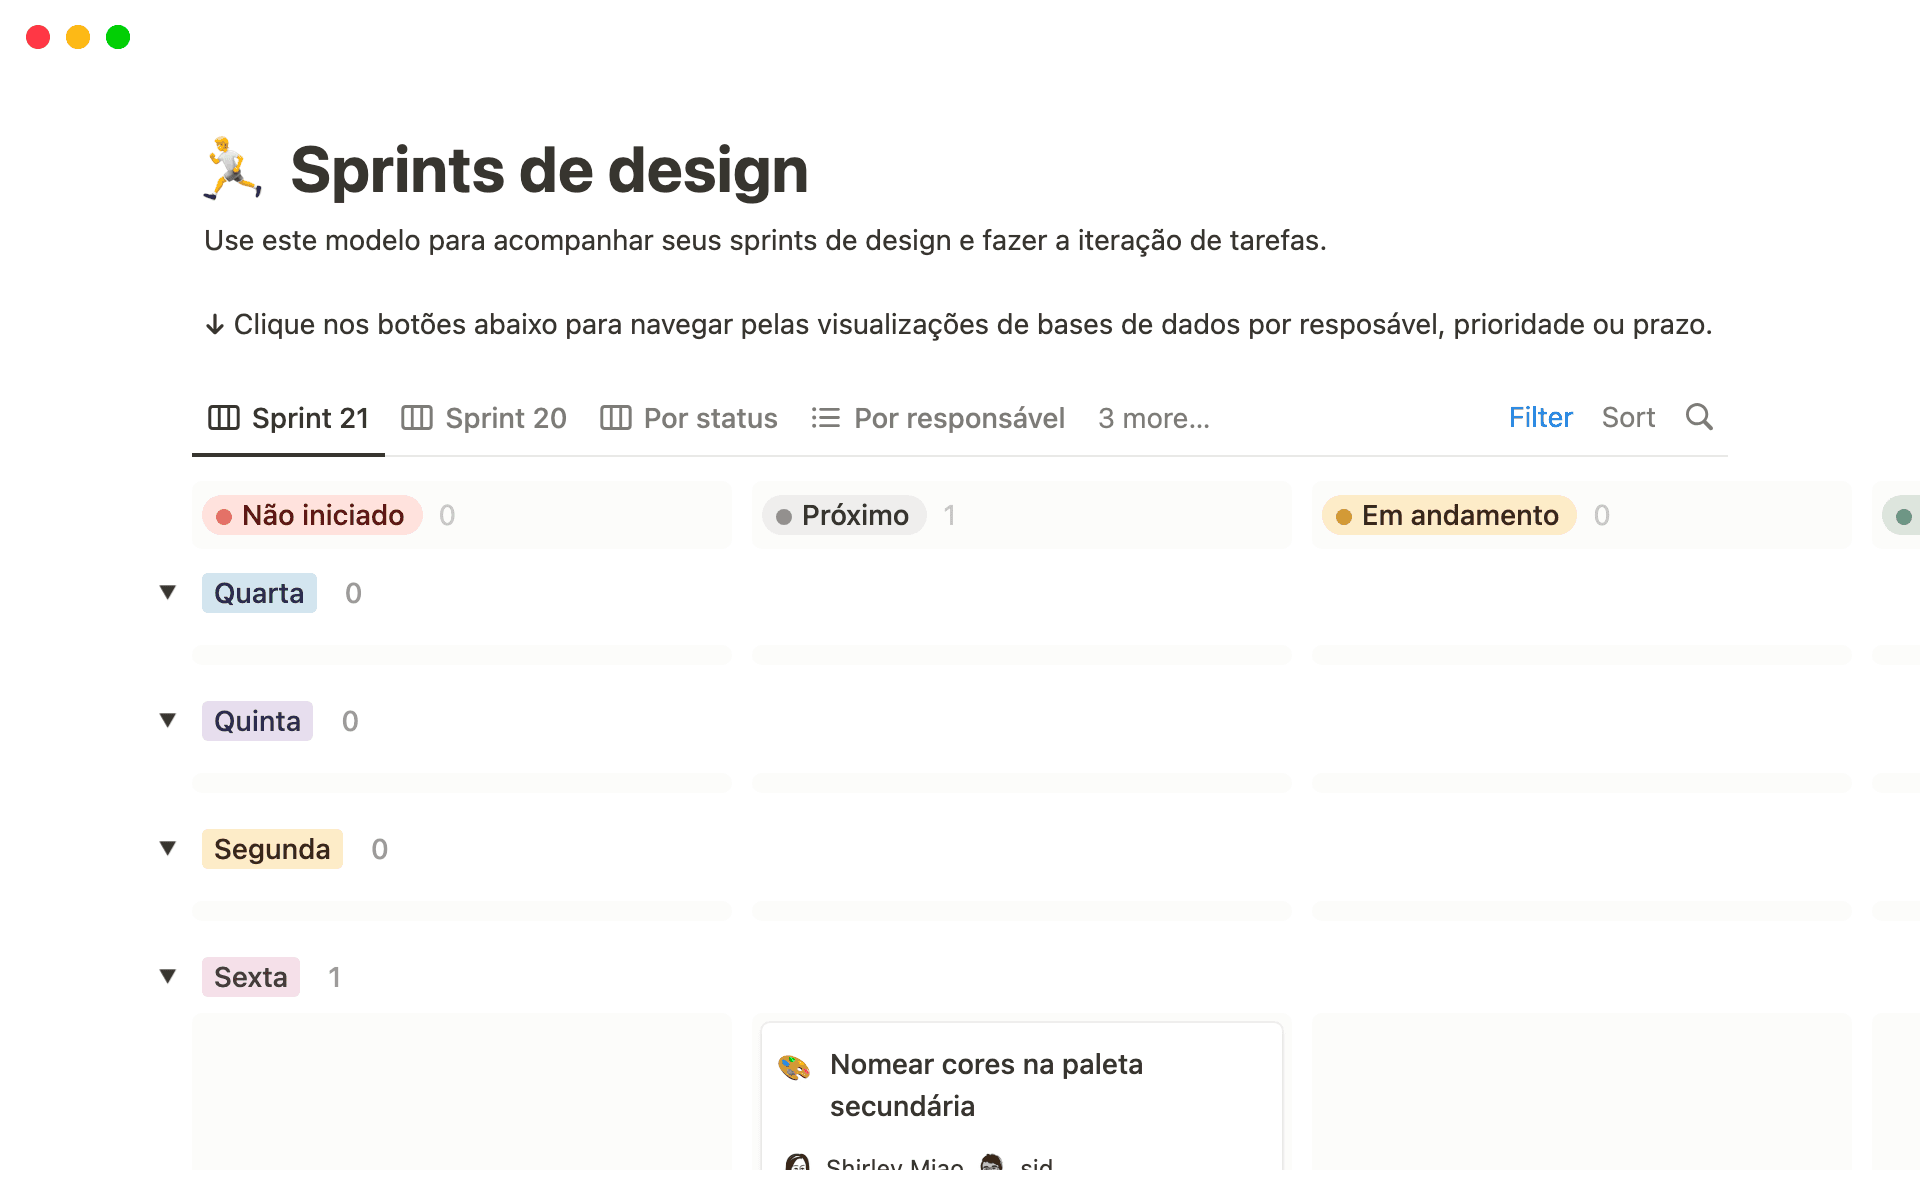
Task: Toggle the Sexta group arrow
Action: [168, 976]
